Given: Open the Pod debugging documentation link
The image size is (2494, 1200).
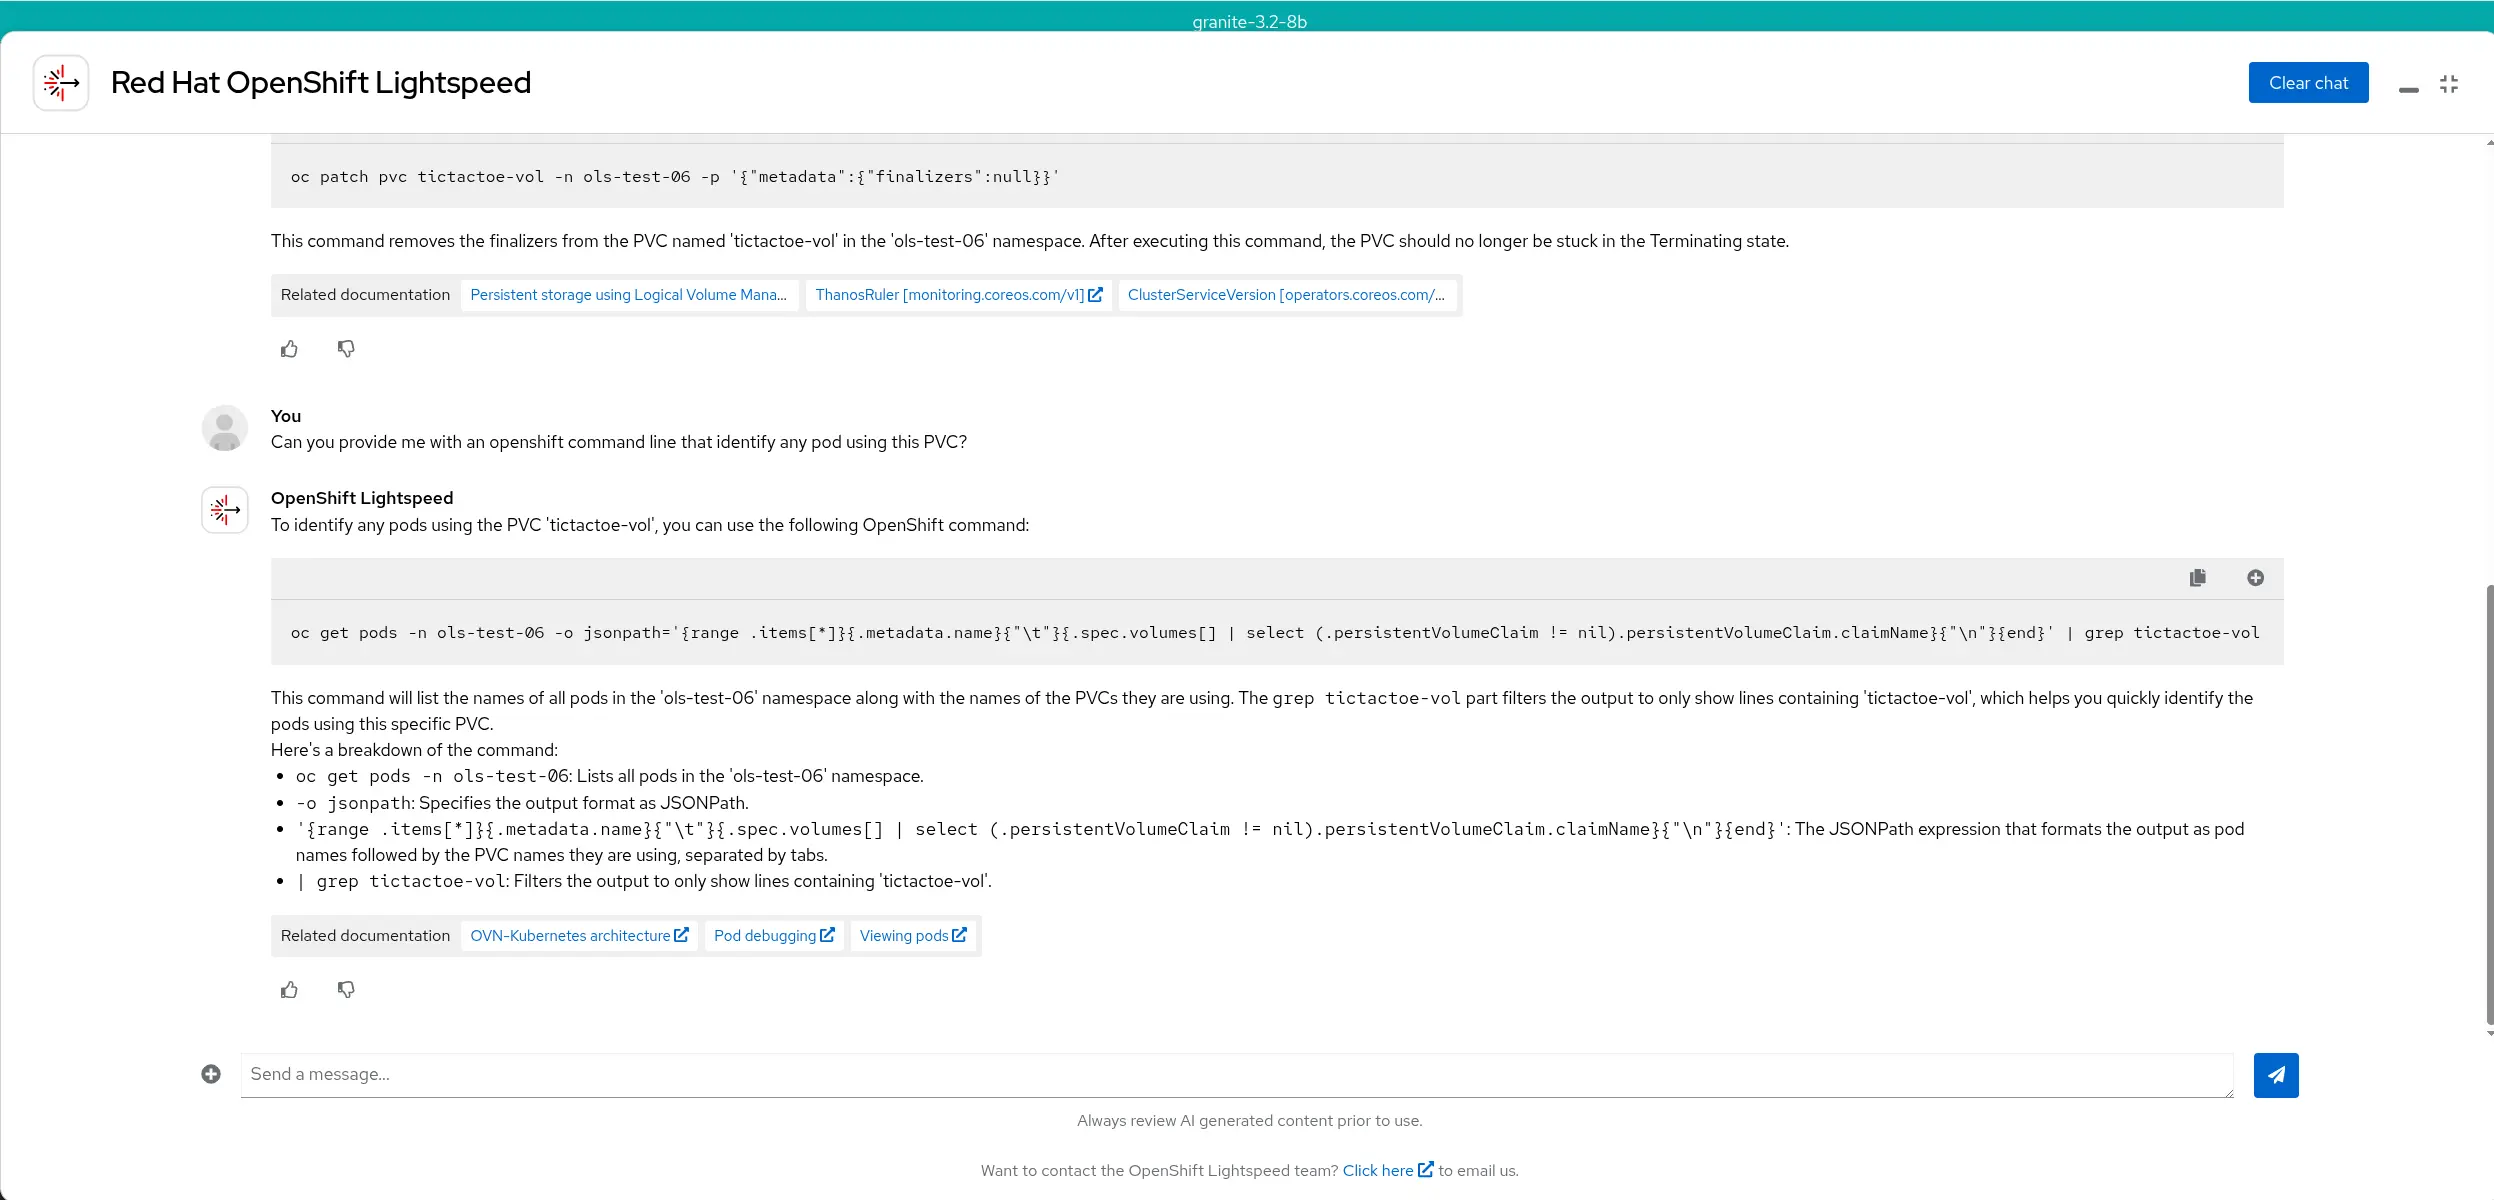Looking at the screenshot, I should 774,936.
